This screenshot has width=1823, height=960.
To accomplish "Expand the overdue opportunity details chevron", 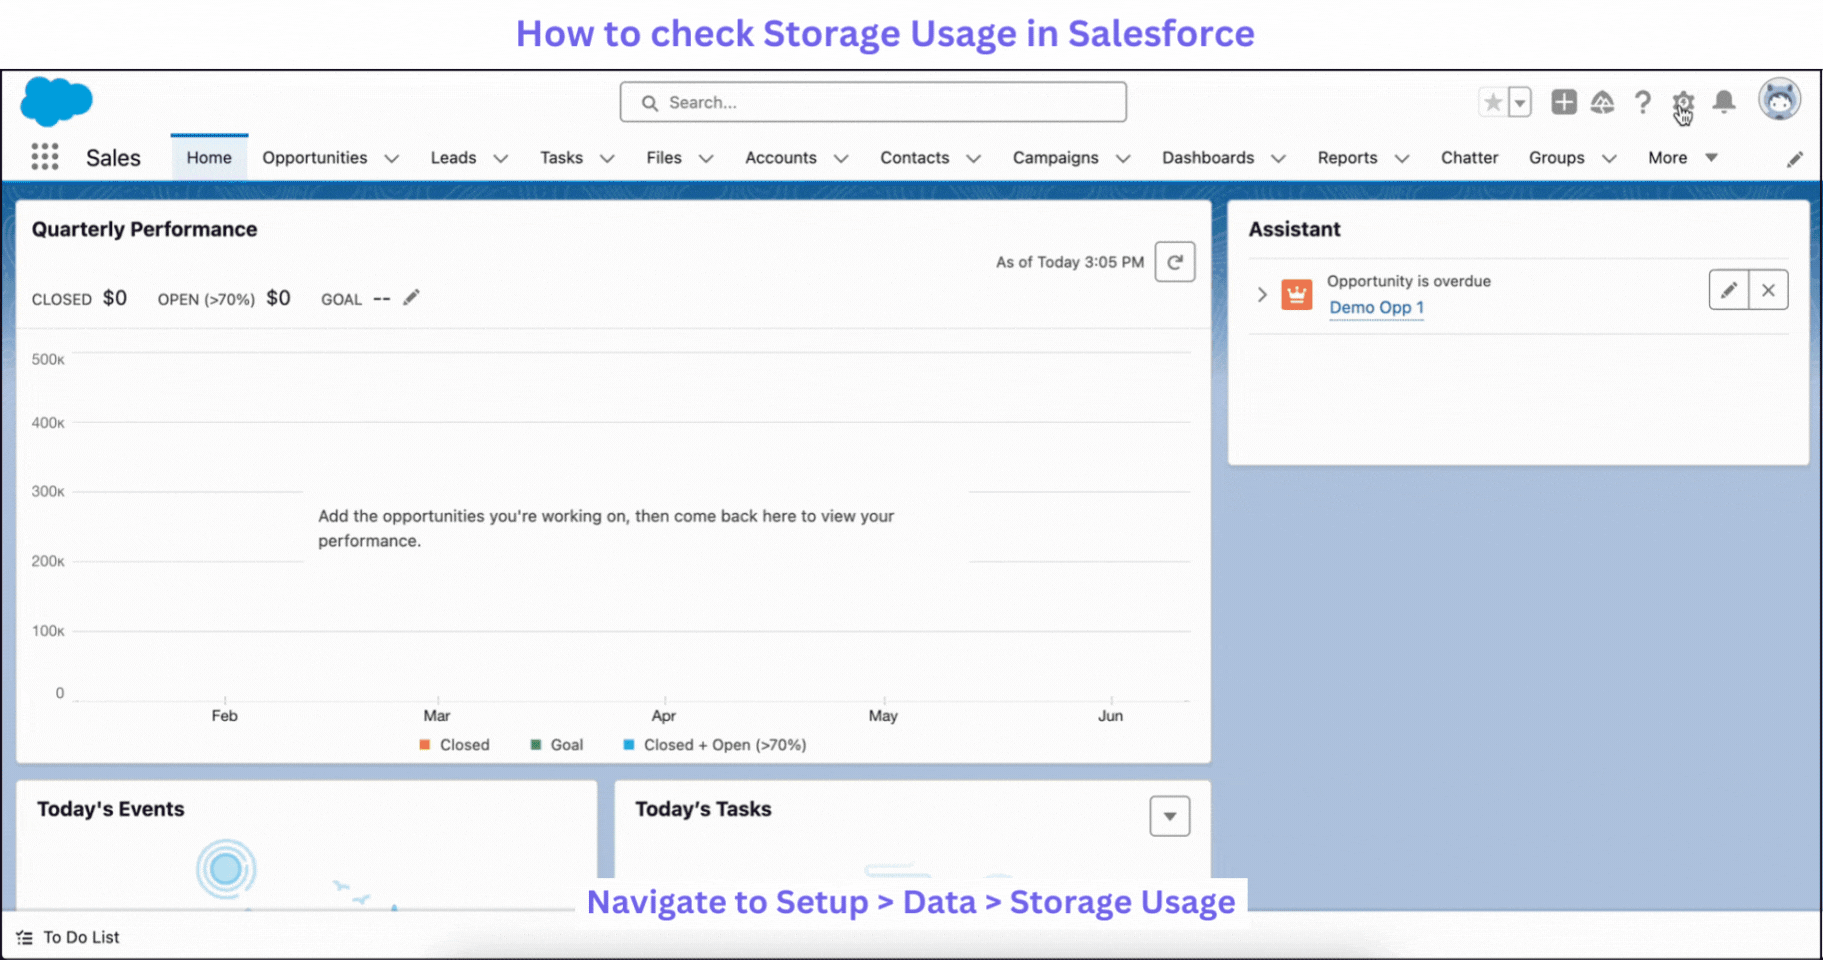I will coord(1262,294).
